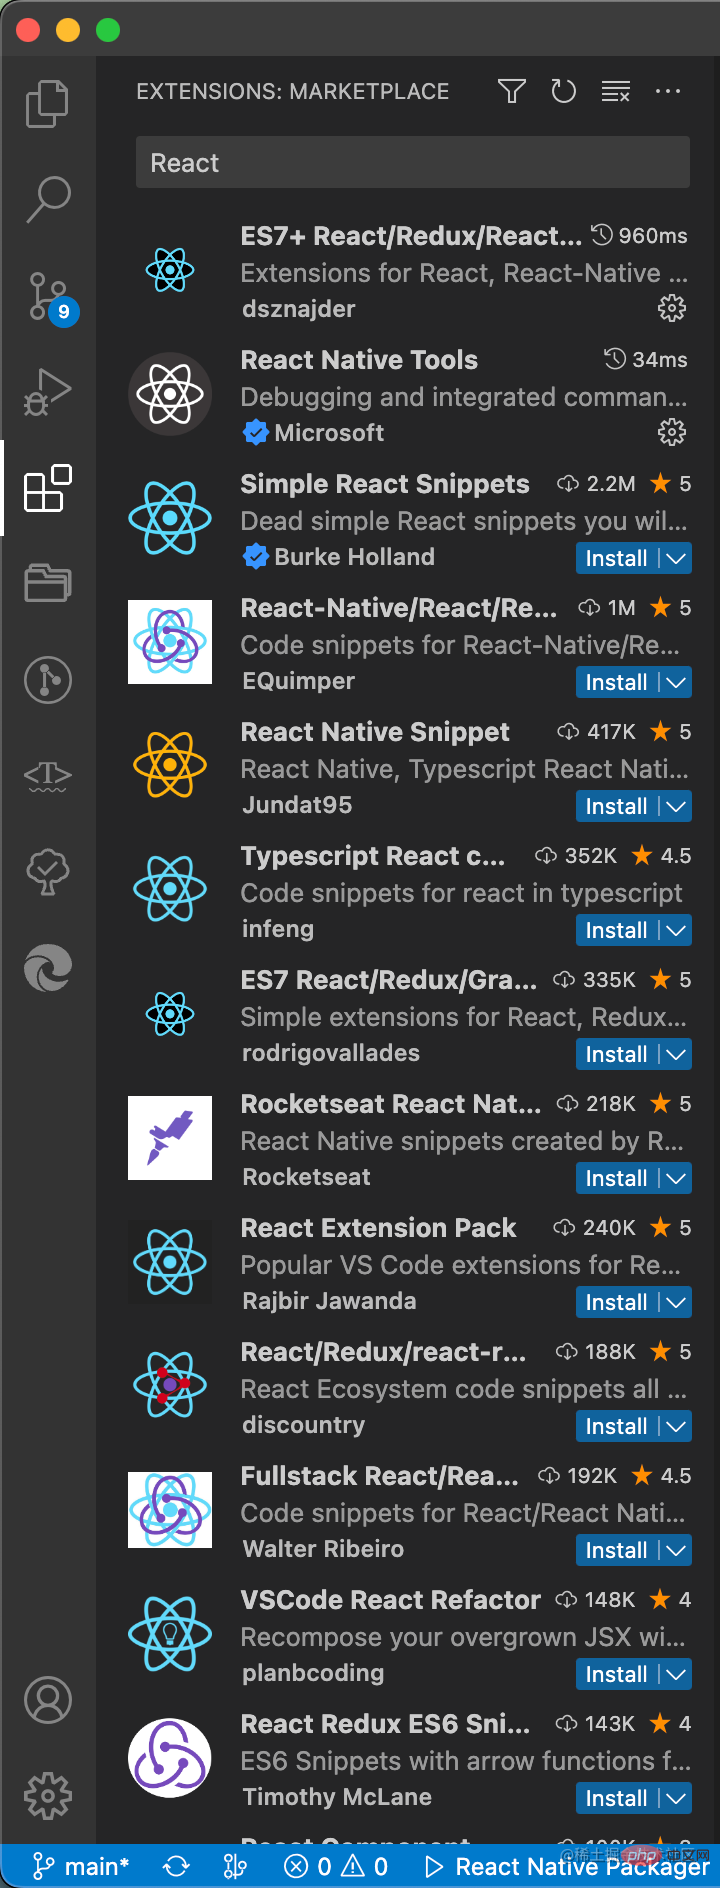The image size is (720, 1888).
Task: Click the errors and warnings status indicator
Action: click(336, 1866)
